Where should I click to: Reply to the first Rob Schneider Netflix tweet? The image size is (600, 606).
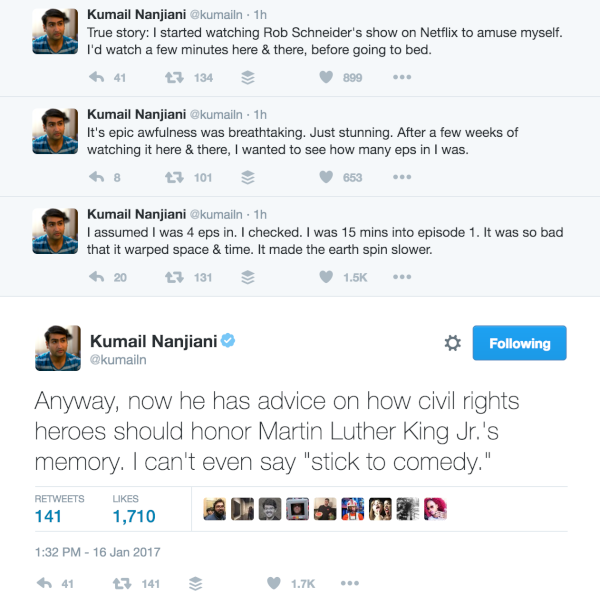[96, 77]
